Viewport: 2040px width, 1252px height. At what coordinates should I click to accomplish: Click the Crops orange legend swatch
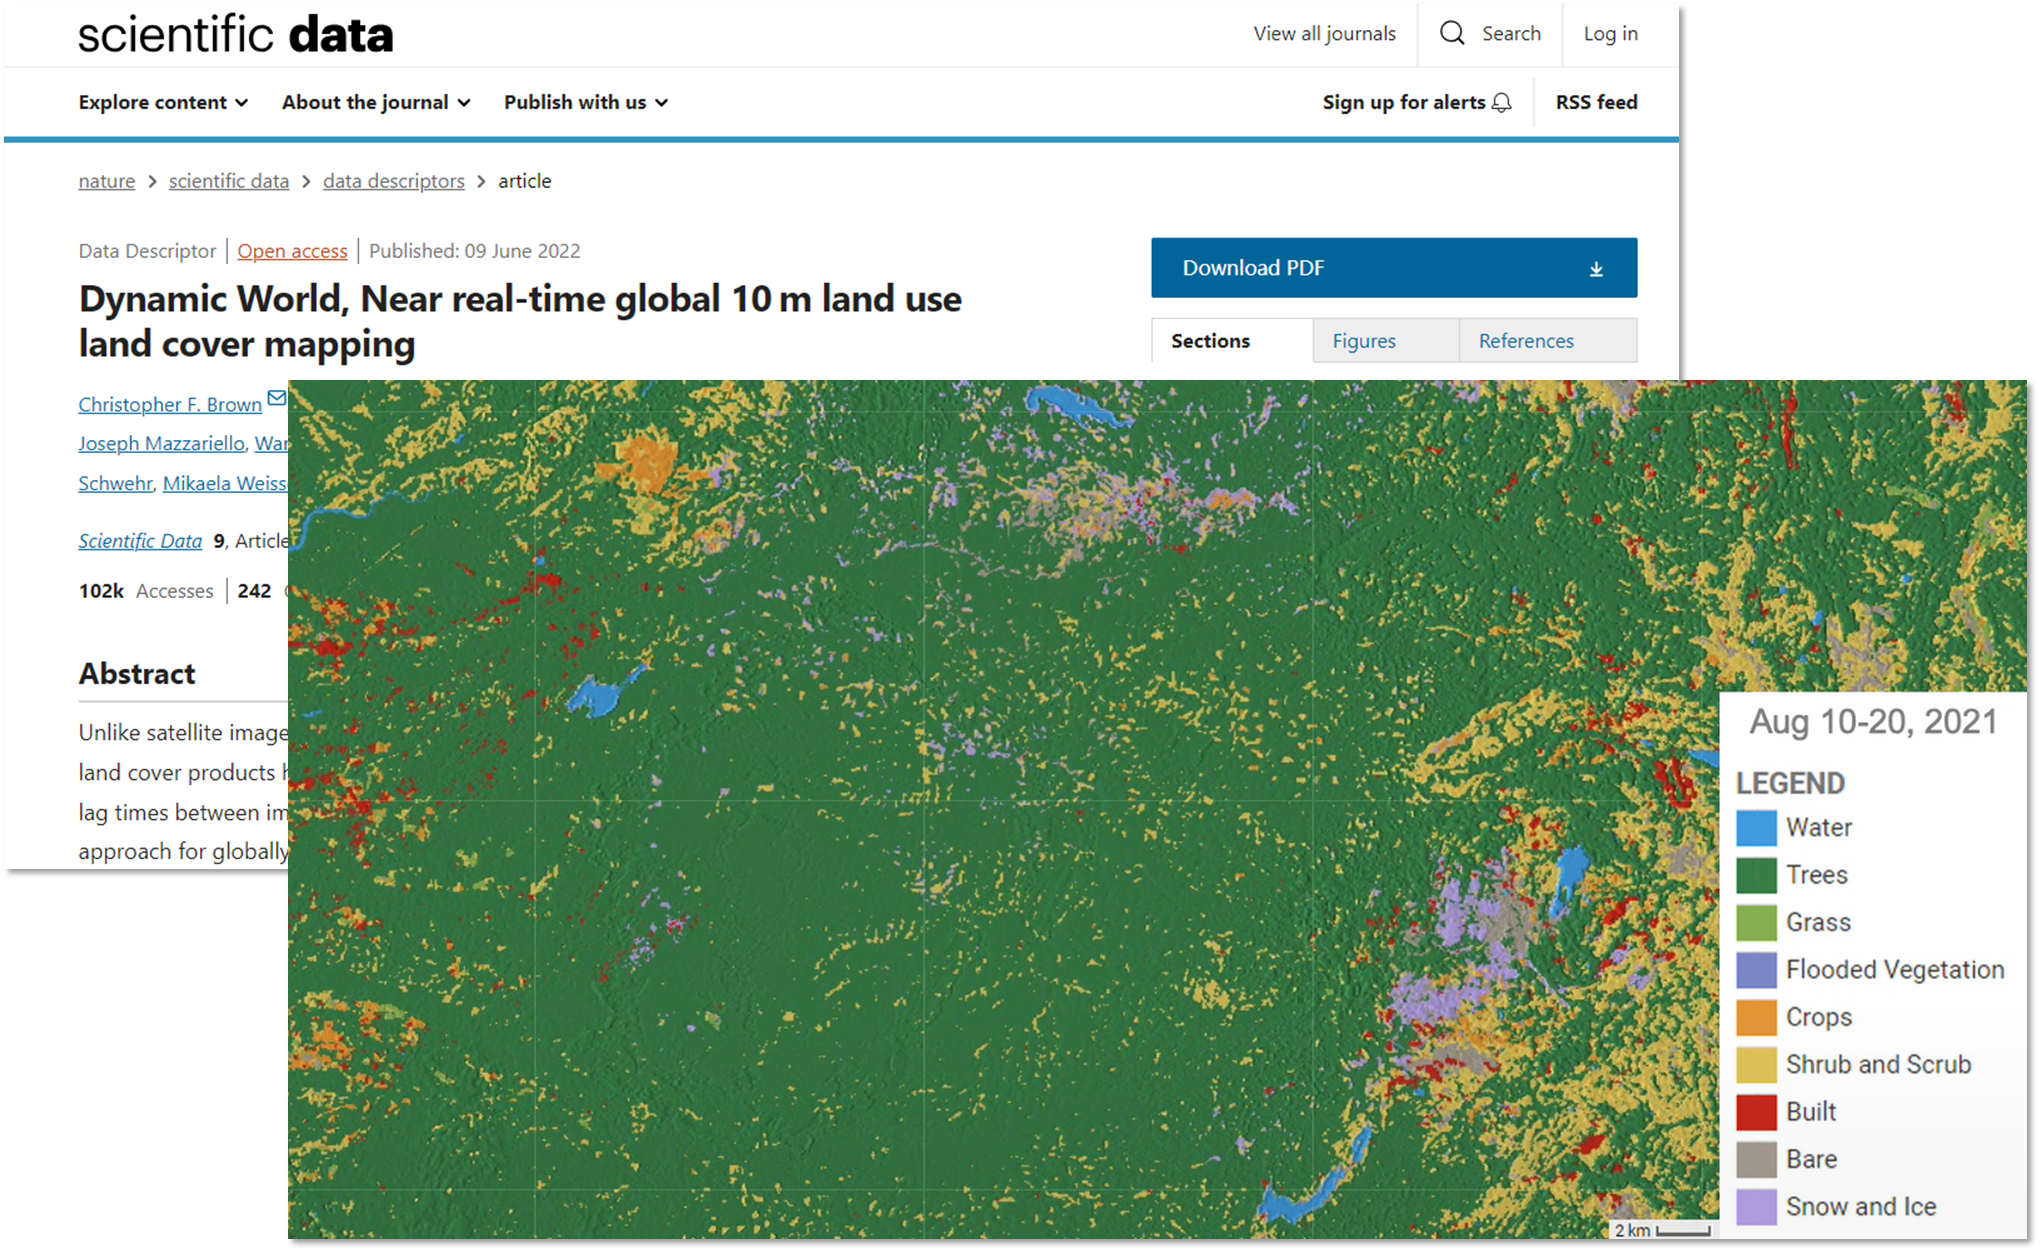click(1756, 1017)
